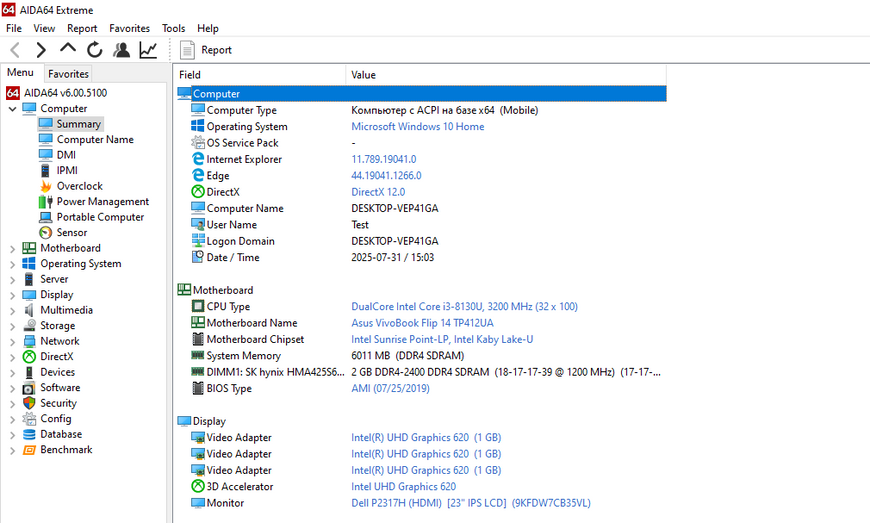Open the user Manage icon in toolbar
The height and width of the screenshot is (523, 870).
pos(122,50)
